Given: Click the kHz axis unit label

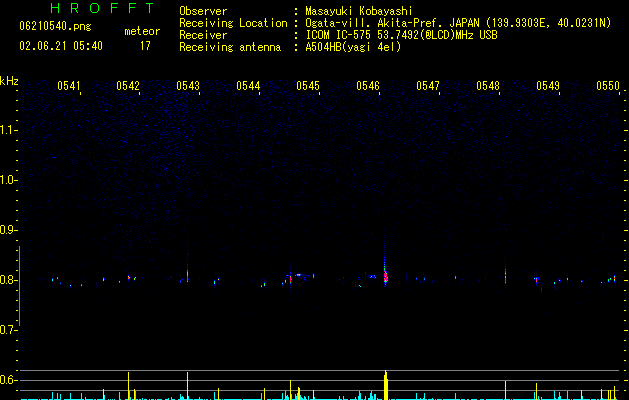Looking at the screenshot, I should pos(9,81).
